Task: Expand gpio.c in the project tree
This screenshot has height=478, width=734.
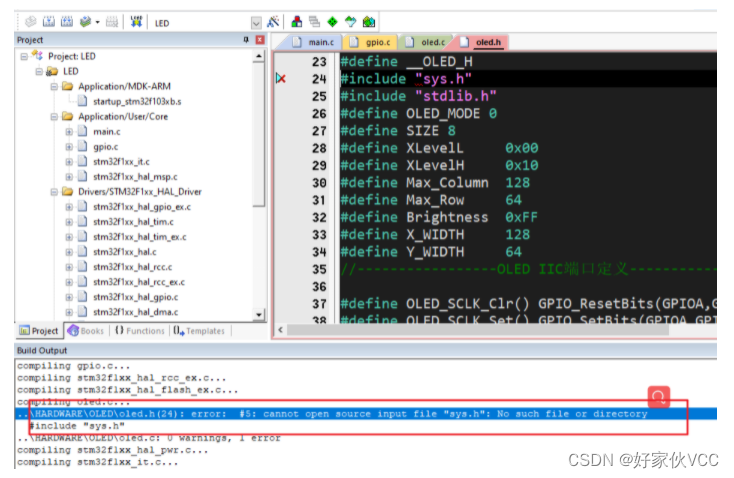Action: 69,147
